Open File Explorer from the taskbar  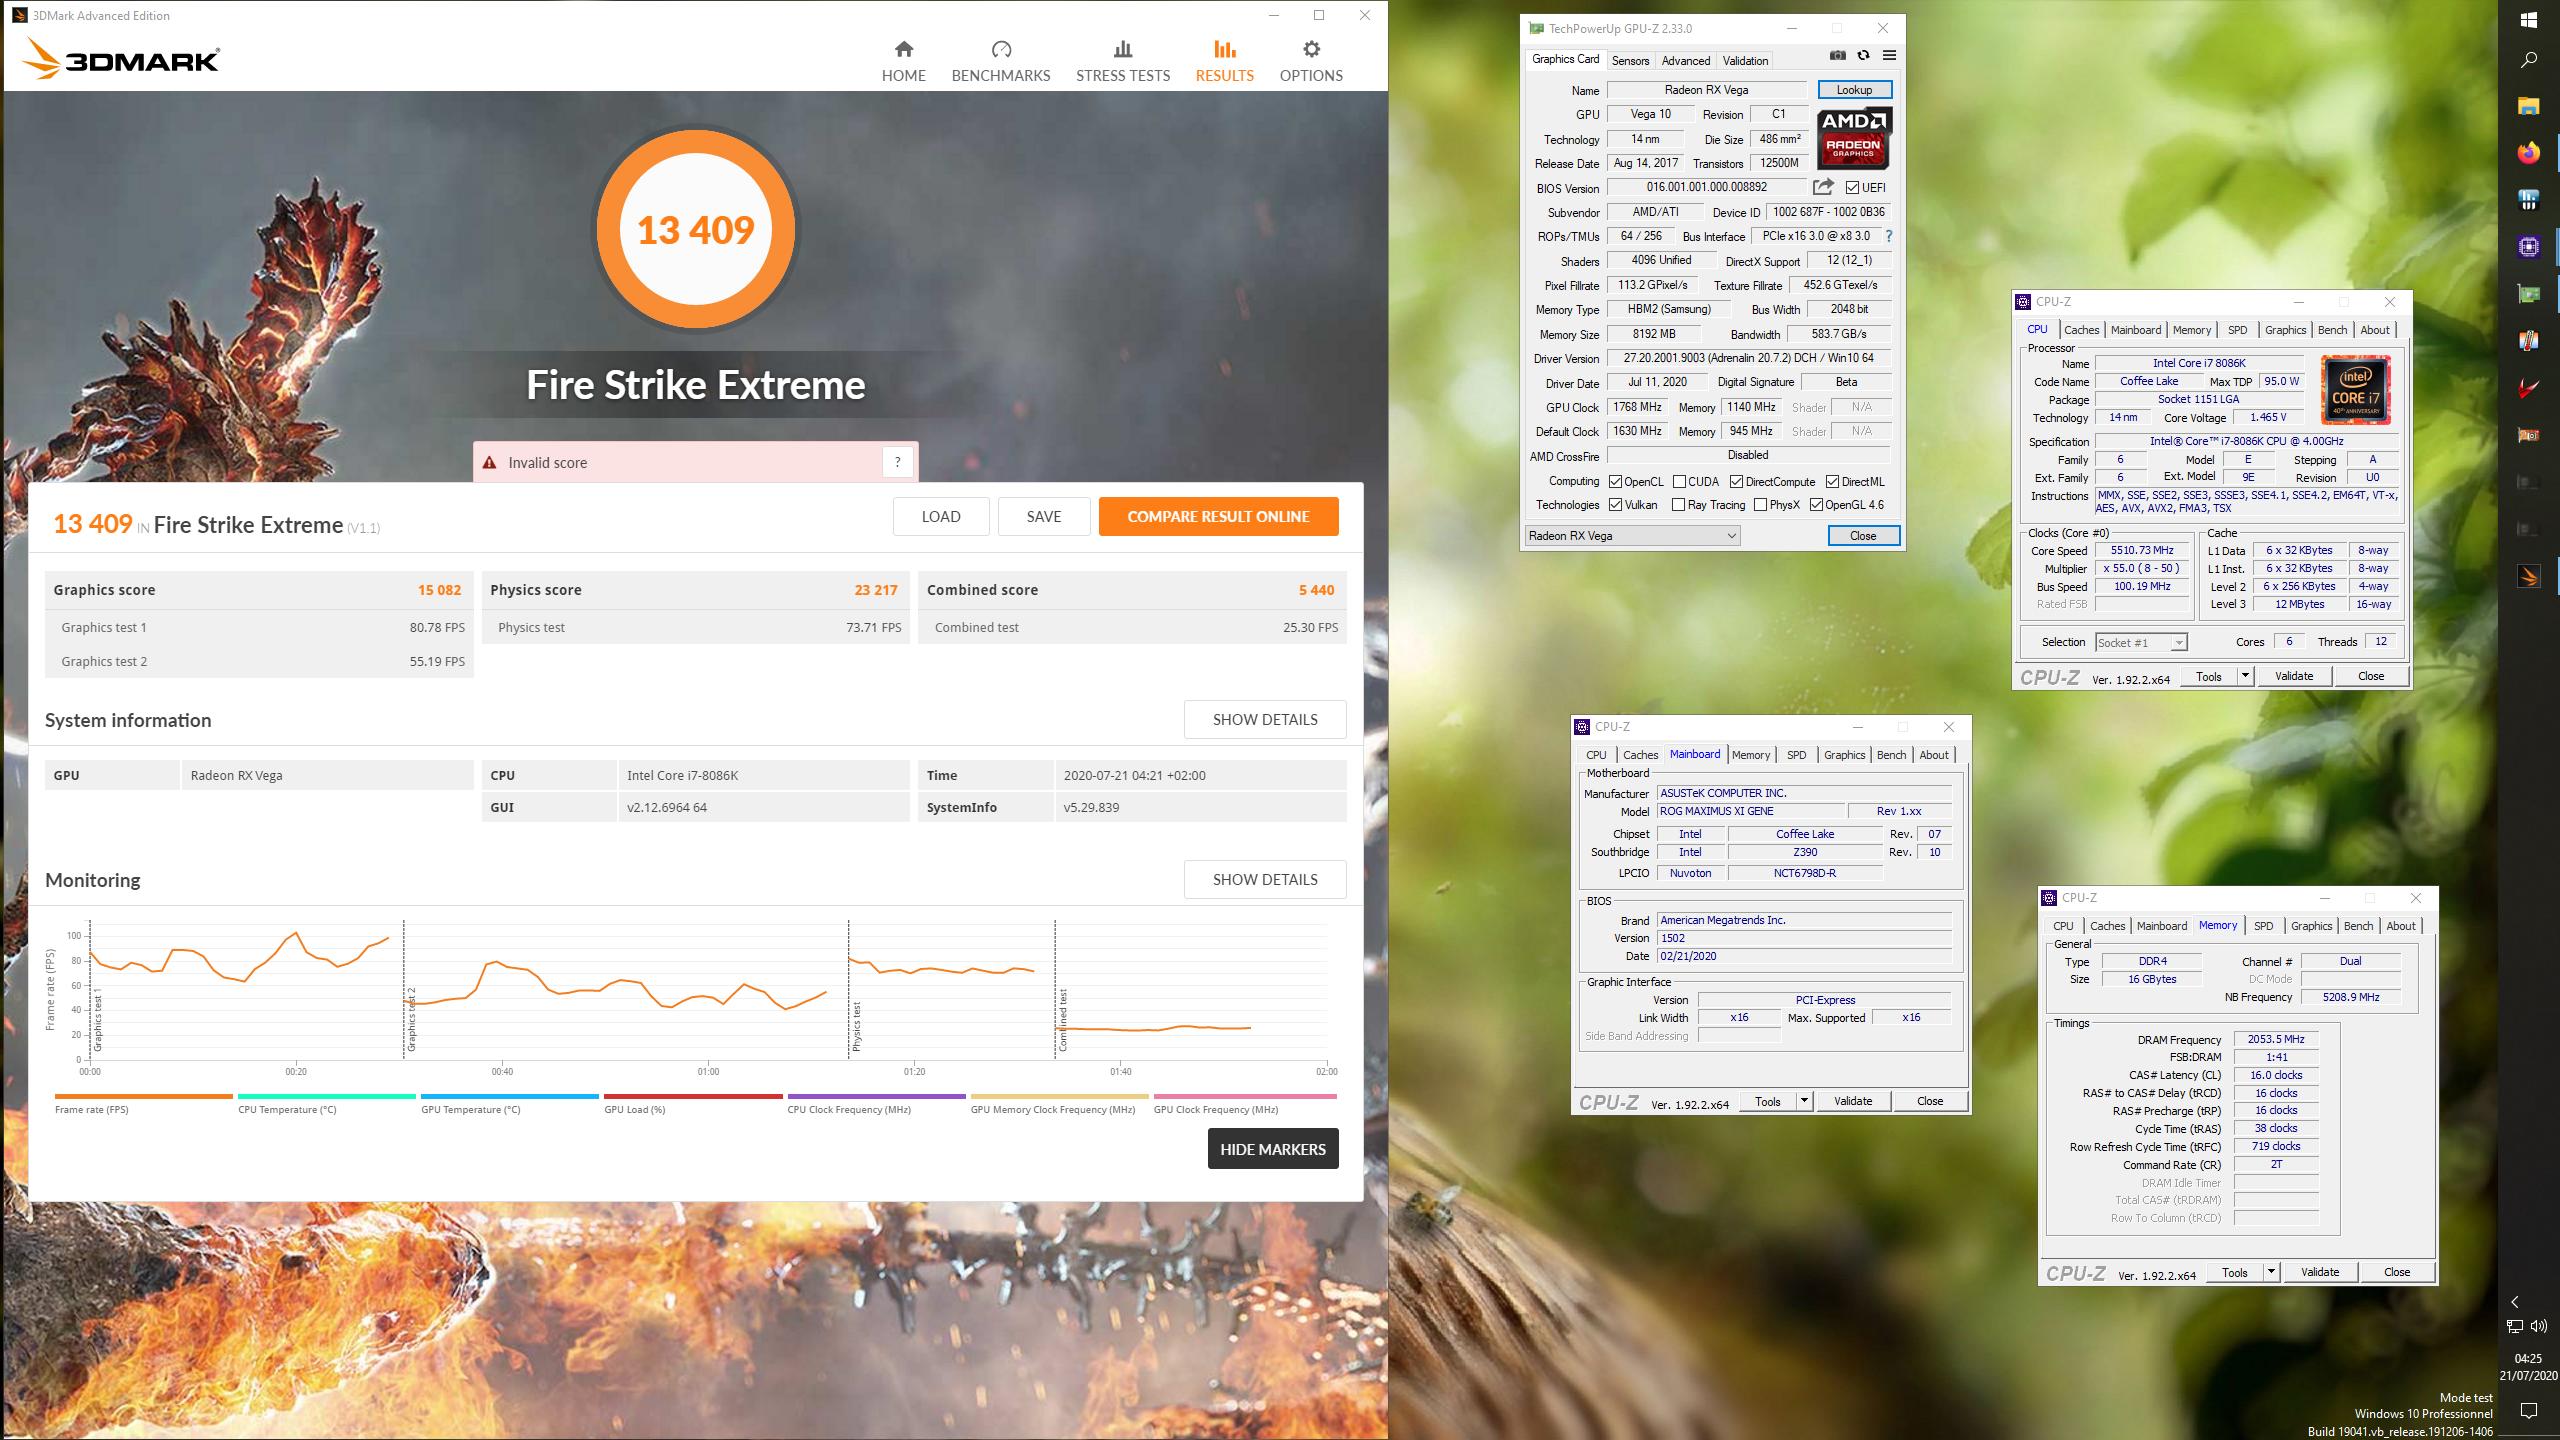2529,106
